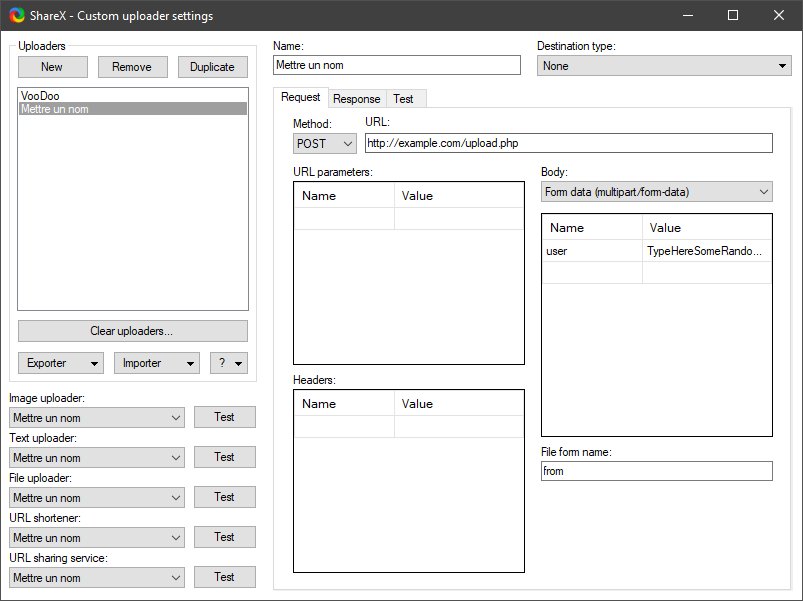Remove the selected uploader

(133, 67)
